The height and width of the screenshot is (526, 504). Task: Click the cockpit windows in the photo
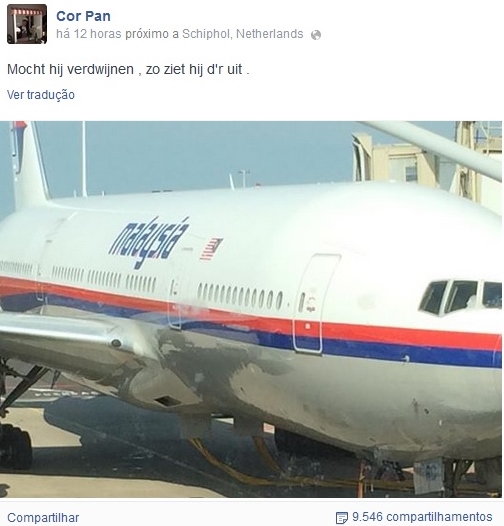pyautogui.click(x=460, y=297)
